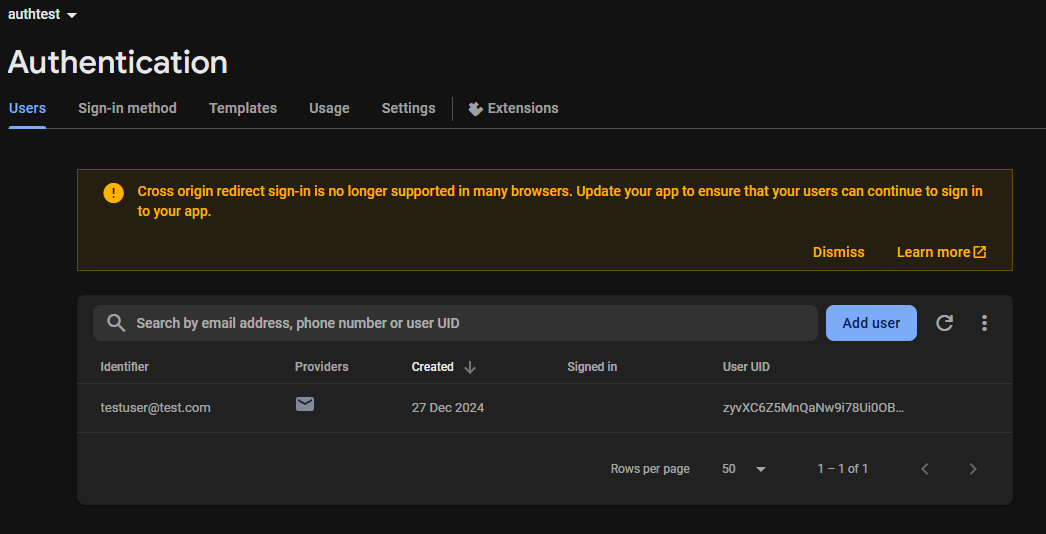Click the warning icon in the banner

click(114, 192)
